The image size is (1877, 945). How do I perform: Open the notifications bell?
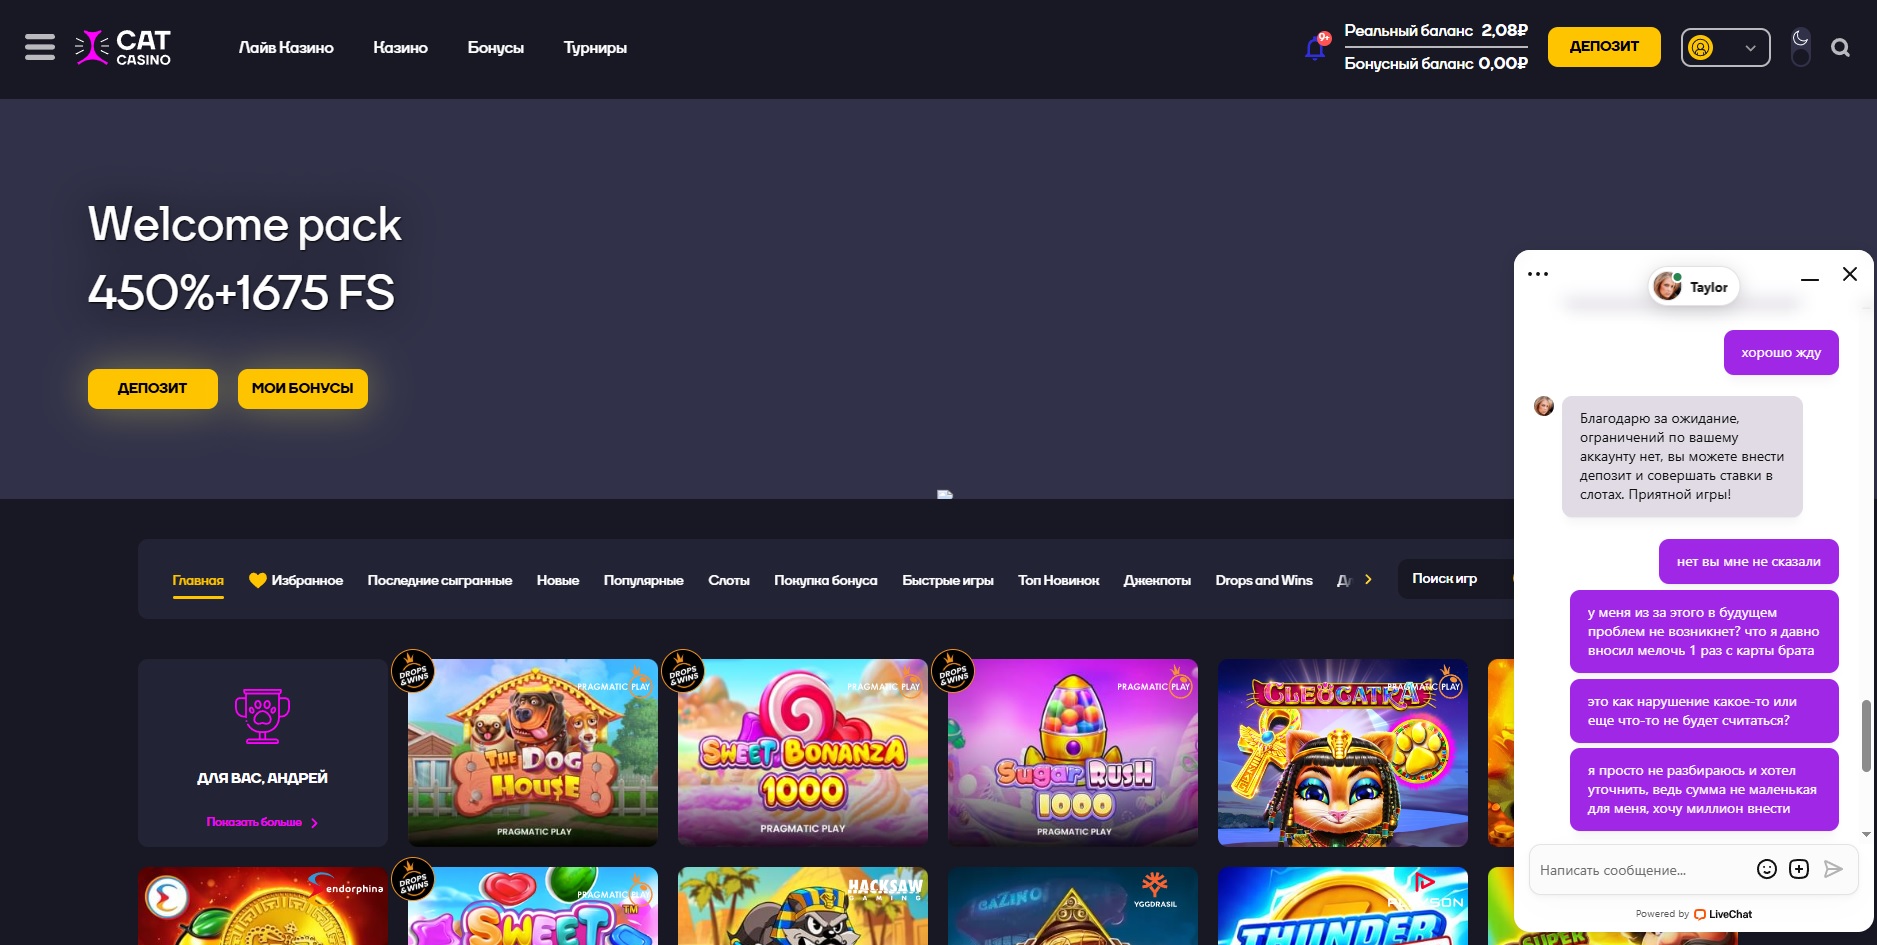[1315, 47]
